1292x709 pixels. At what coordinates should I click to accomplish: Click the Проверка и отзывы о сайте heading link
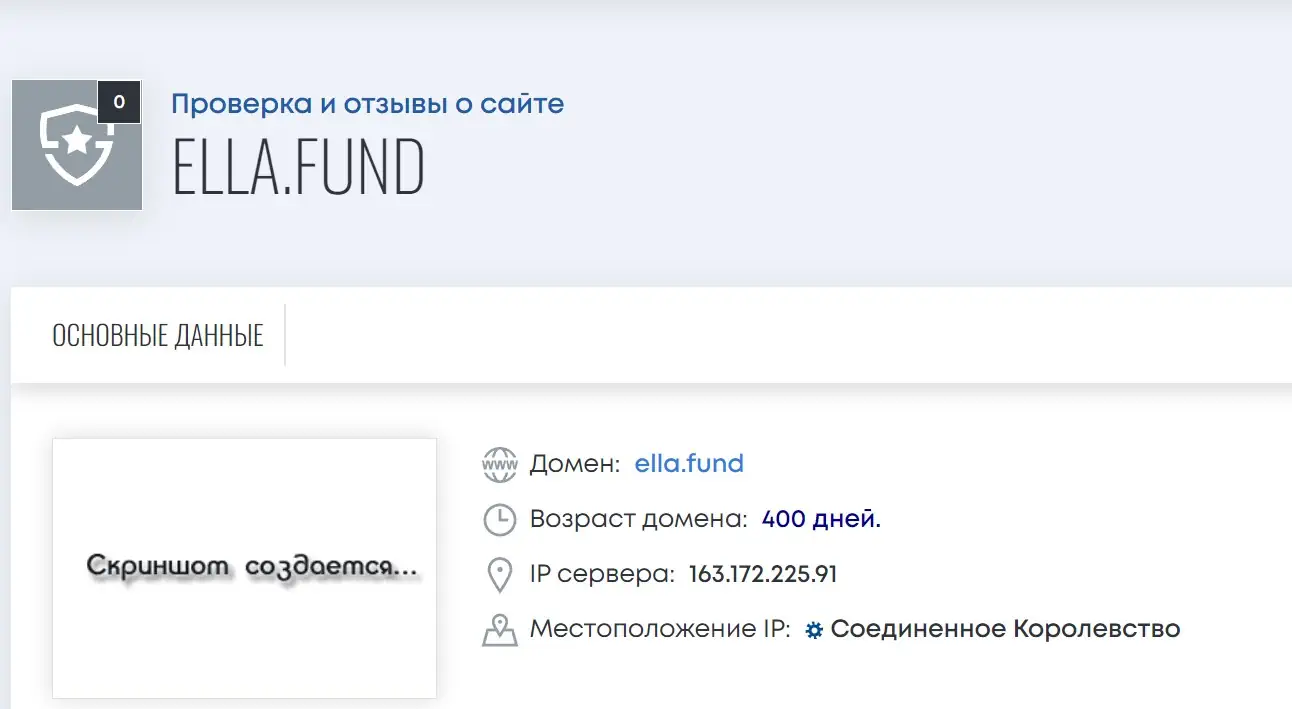[x=368, y=103]
